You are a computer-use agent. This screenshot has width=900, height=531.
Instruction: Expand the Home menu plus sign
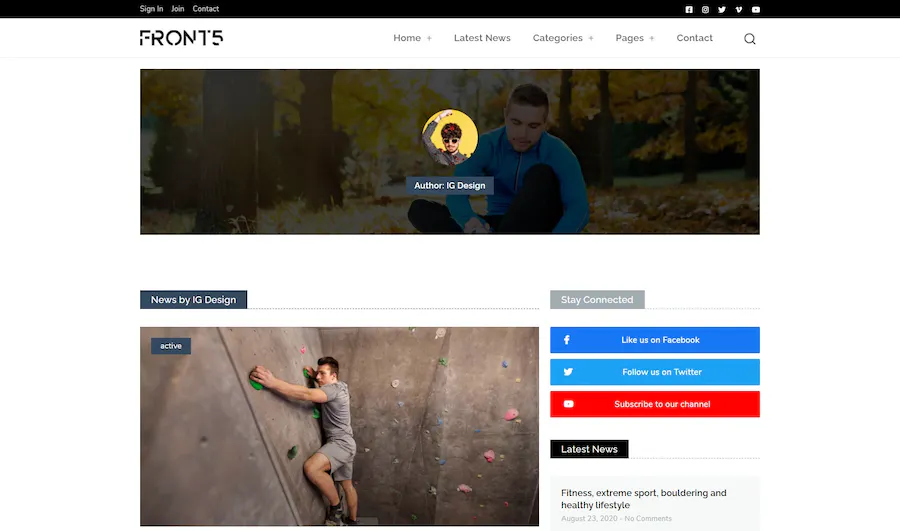coord(429,38)
